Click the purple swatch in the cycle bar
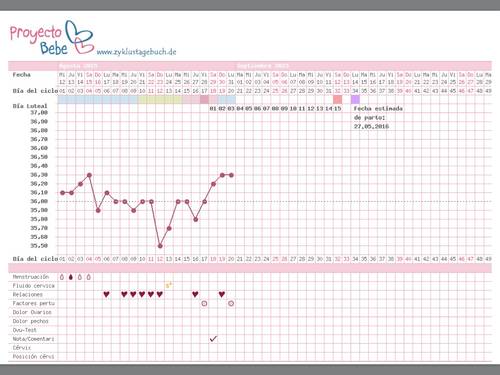The width and height of the screenshot is (500, 375). [355, 99]
